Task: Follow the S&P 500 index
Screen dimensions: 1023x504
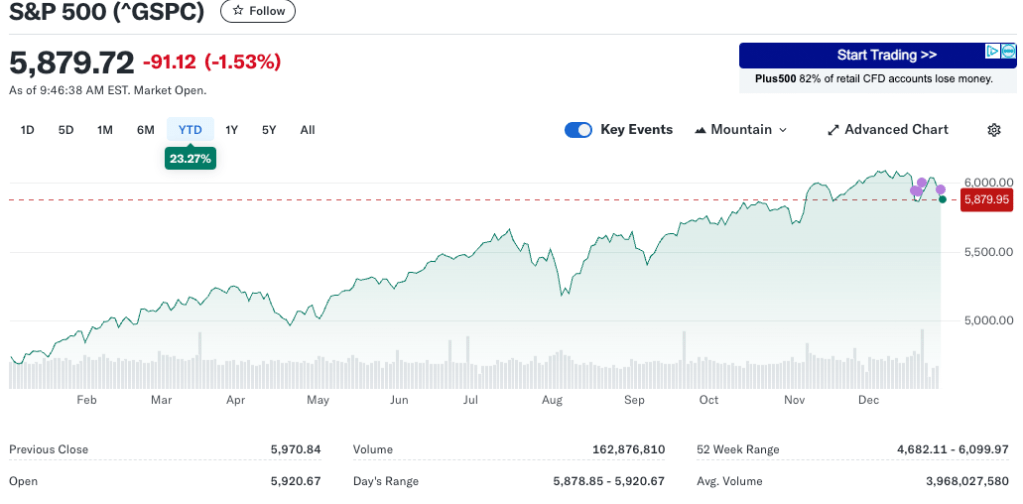Action: [258, 12]
